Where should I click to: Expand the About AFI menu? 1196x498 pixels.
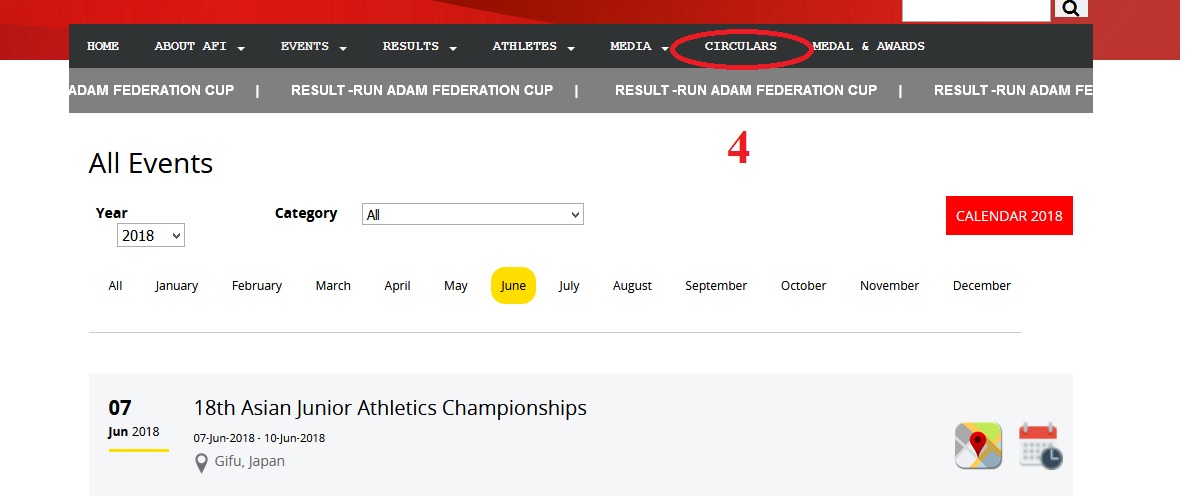pos(199,47)
